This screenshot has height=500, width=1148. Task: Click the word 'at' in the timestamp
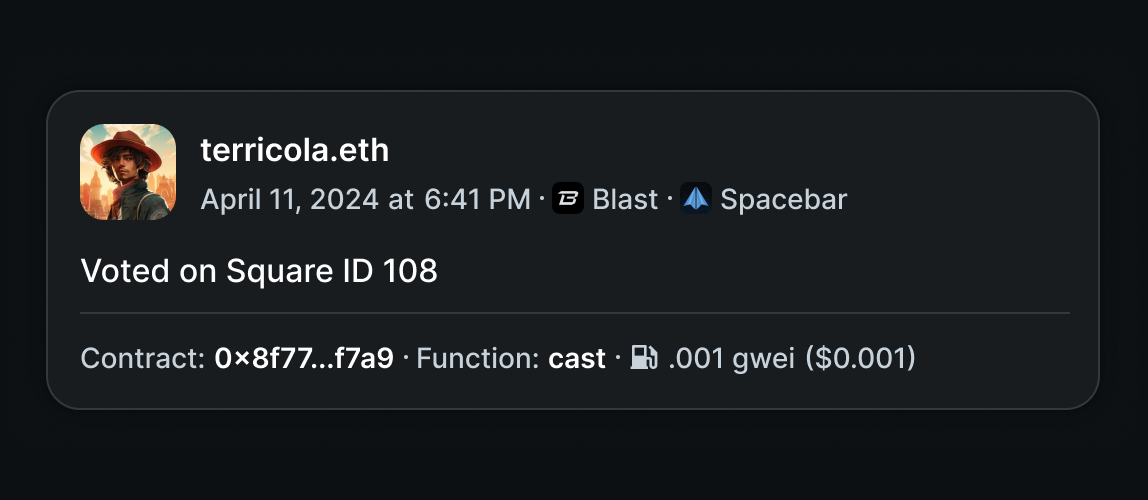401,200
